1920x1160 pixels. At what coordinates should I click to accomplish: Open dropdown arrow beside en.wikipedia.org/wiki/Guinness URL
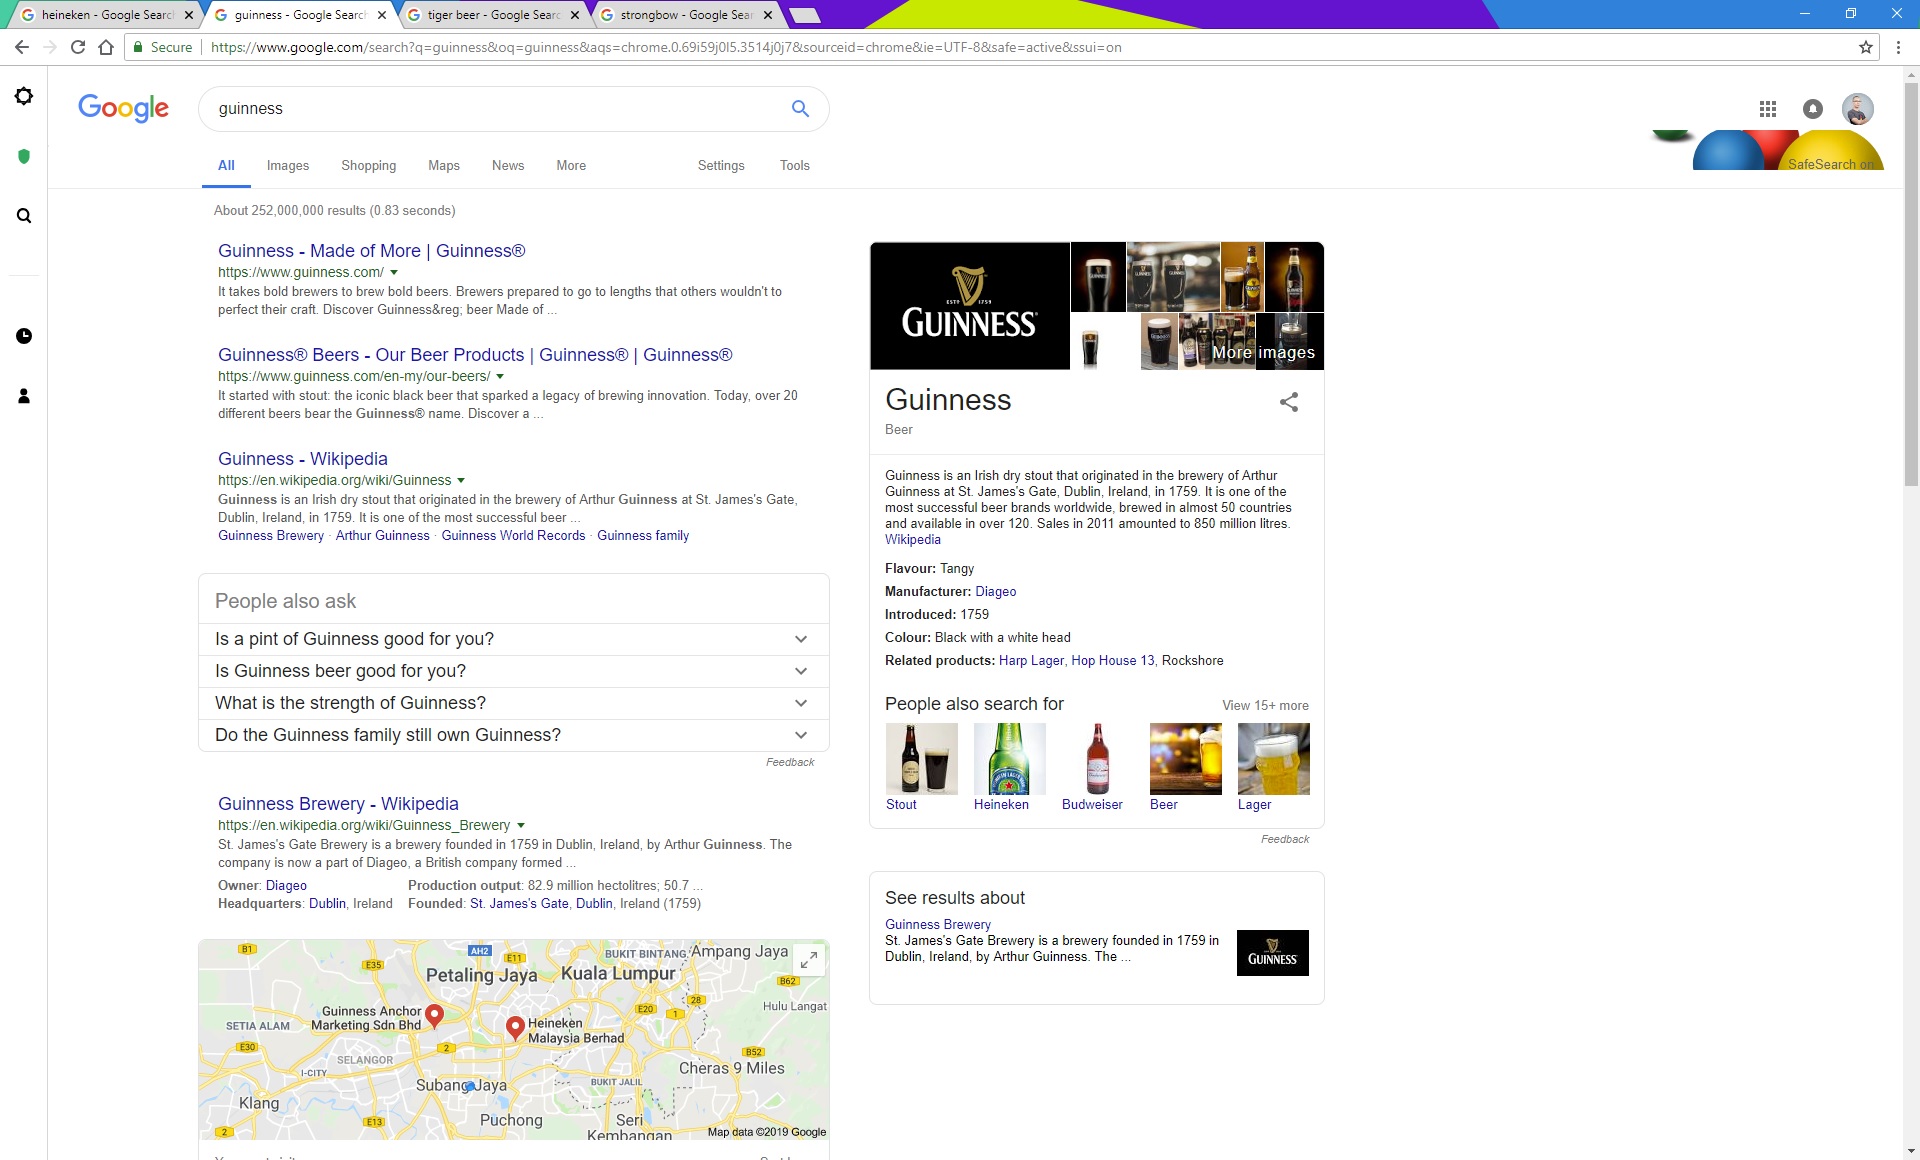461,480
